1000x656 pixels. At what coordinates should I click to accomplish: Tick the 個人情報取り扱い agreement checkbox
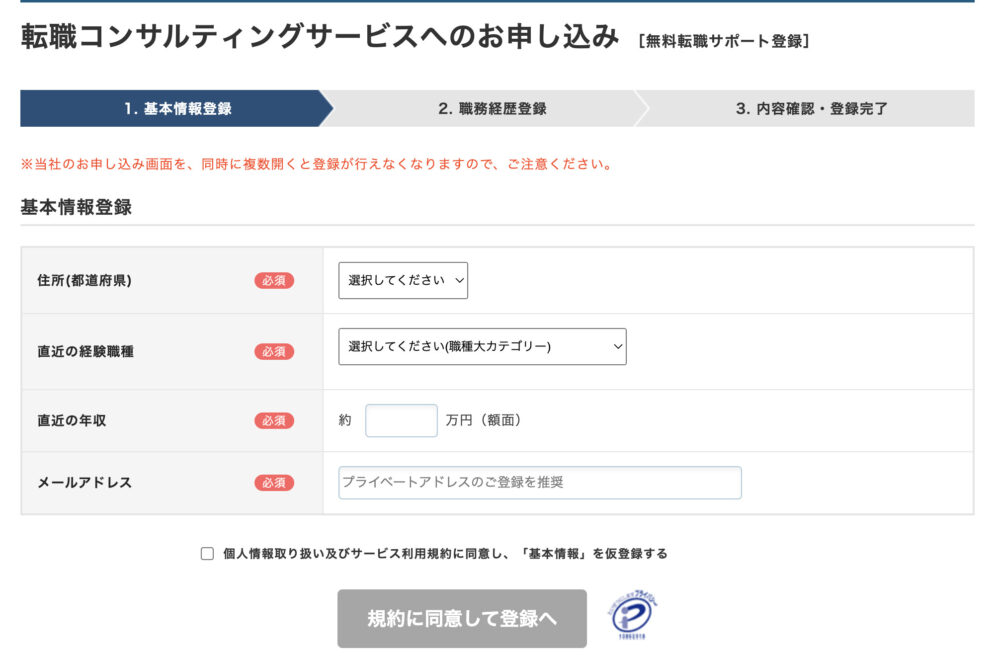[x=207, y=553]
